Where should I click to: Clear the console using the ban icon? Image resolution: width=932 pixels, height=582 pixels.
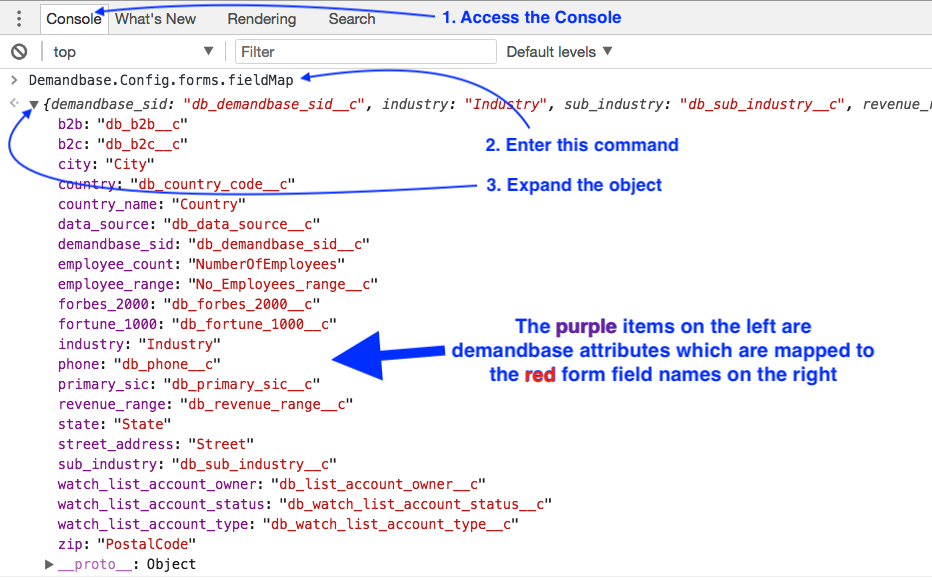tap(19, 52)
